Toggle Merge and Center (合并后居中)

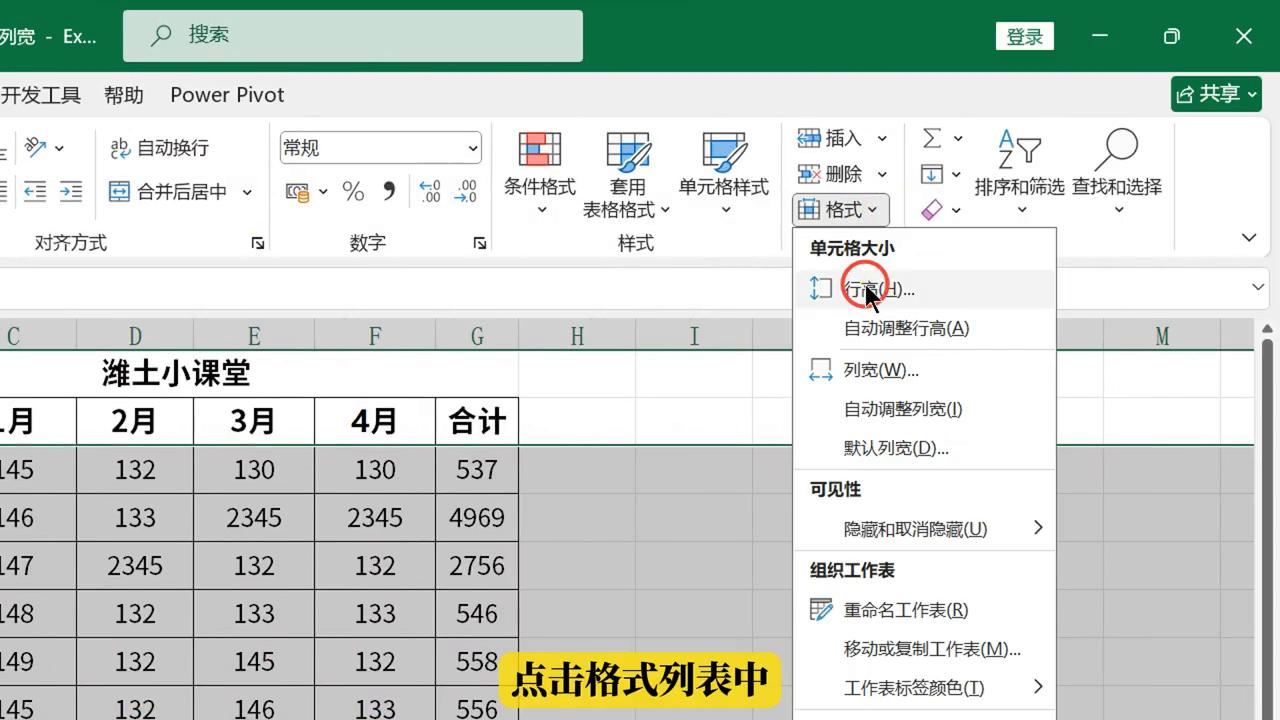[x=168, y=192]
